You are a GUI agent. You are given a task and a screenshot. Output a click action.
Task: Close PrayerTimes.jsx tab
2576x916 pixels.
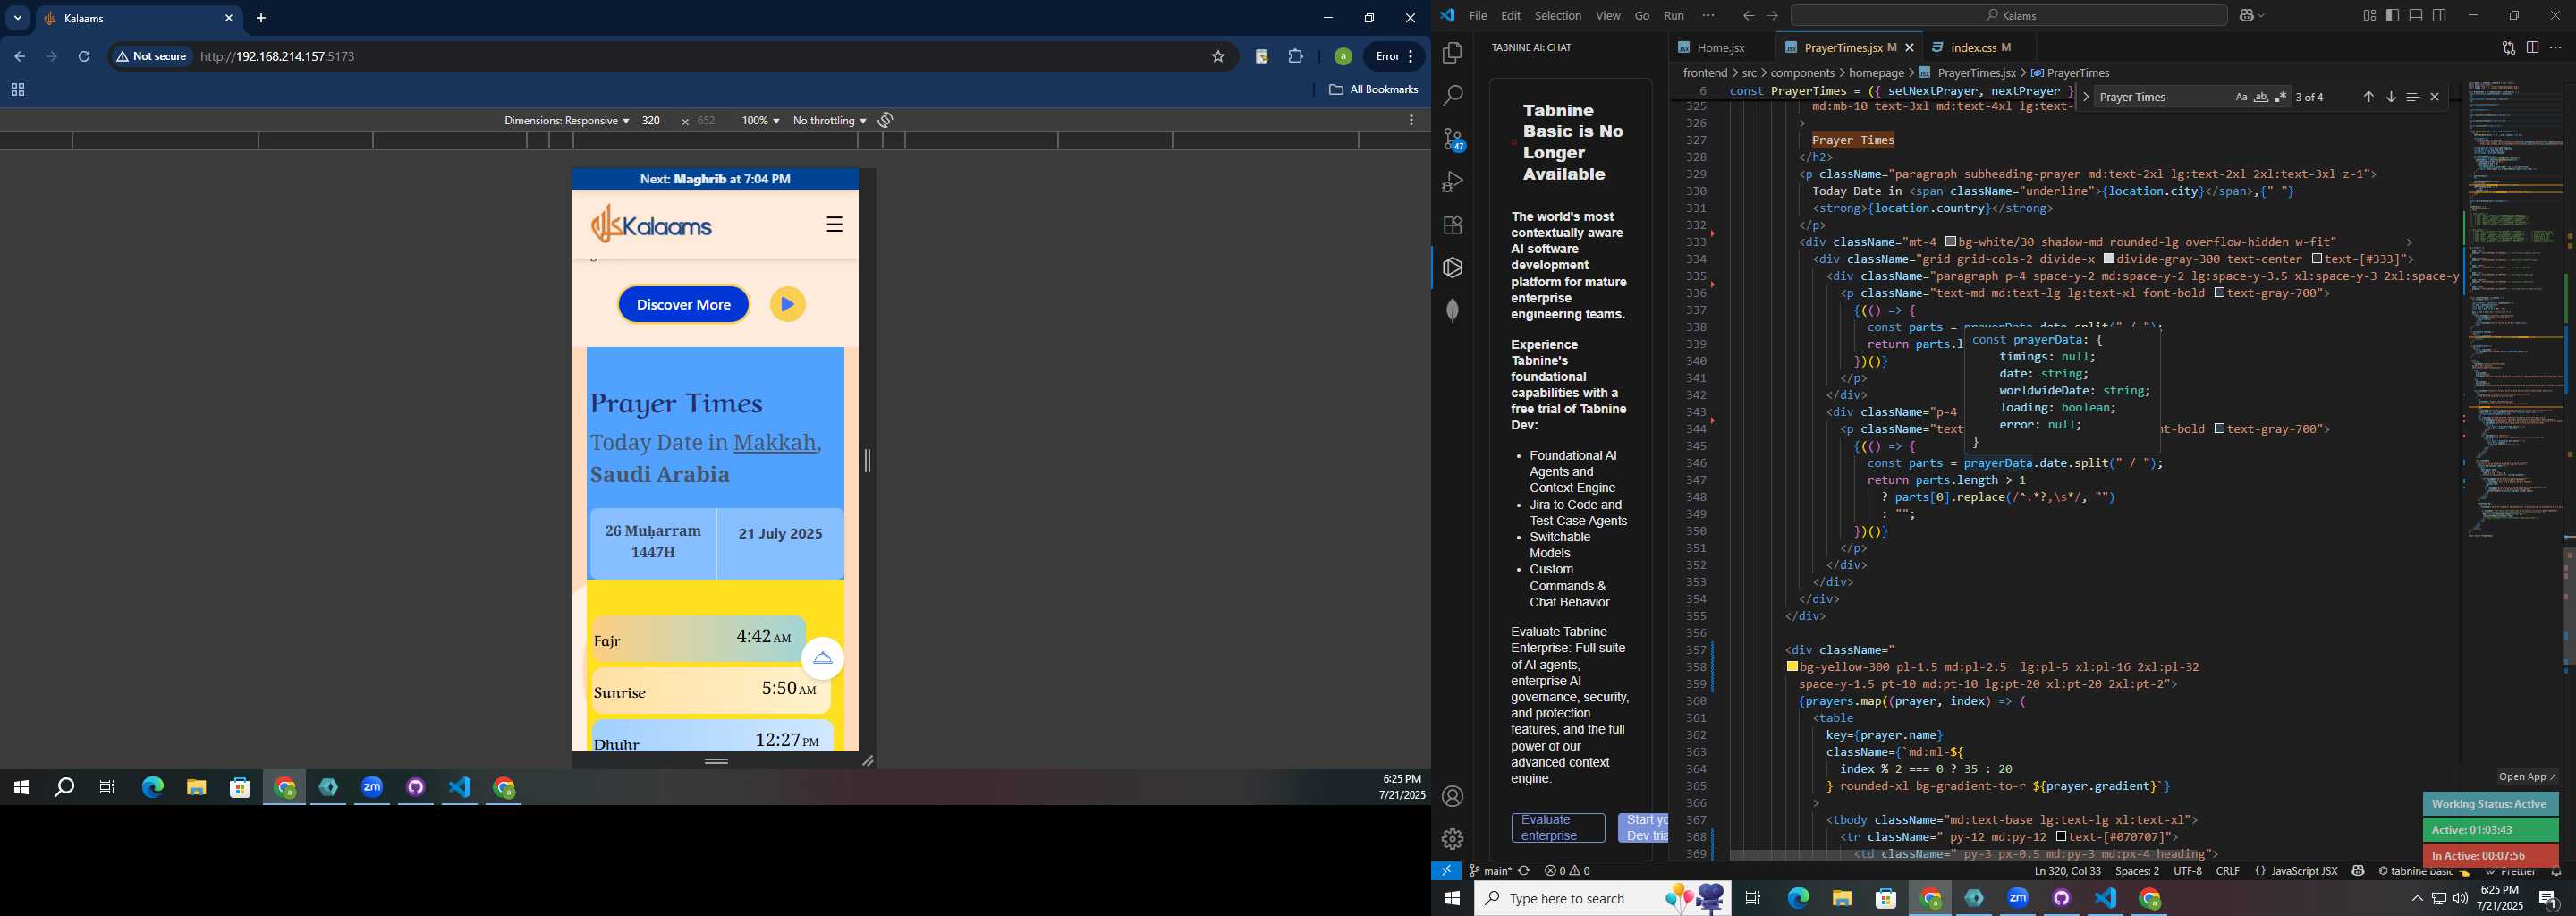tap(1909, 48)
